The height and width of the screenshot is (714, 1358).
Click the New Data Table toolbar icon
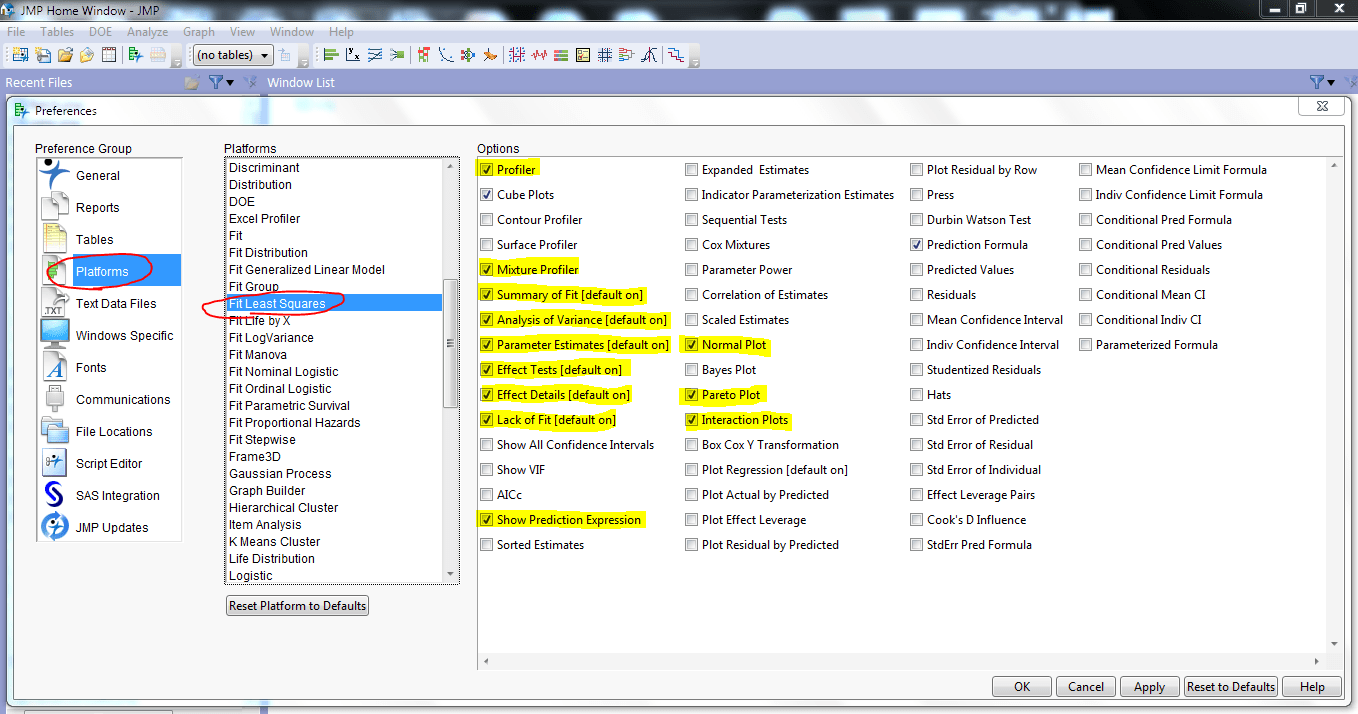click(x=20, y=55)
